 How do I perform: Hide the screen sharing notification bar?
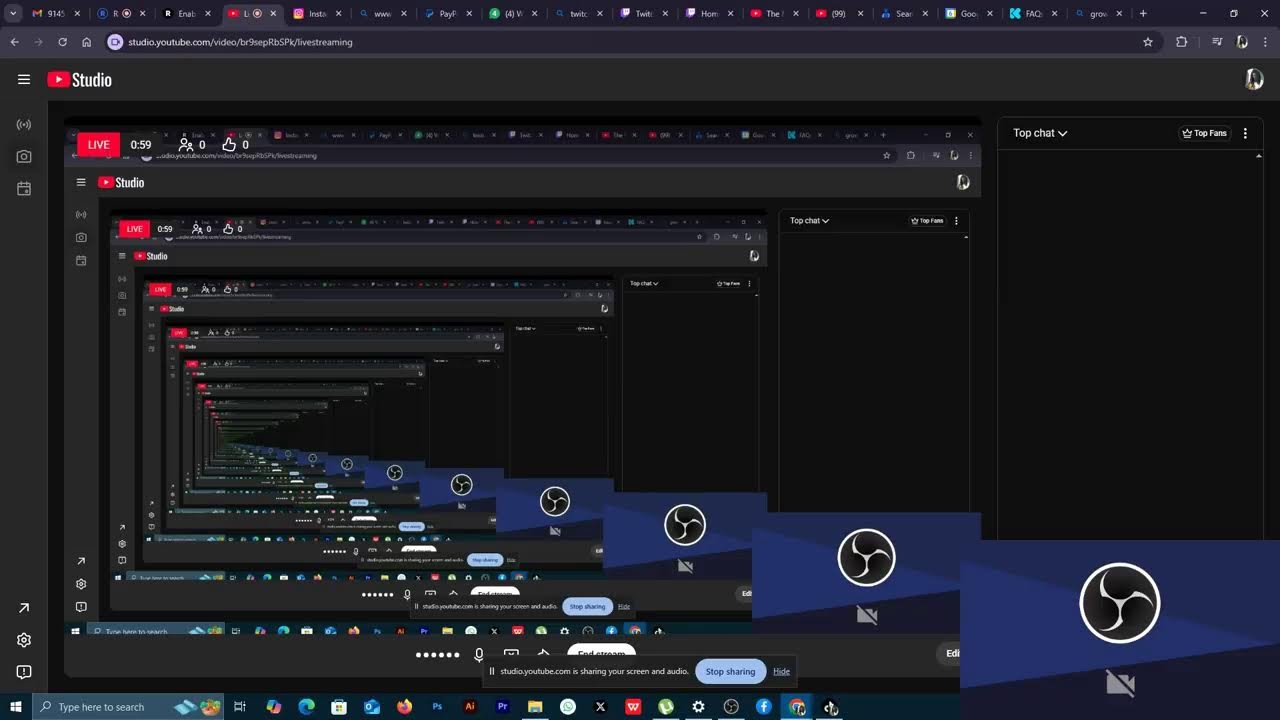(781, 671)
